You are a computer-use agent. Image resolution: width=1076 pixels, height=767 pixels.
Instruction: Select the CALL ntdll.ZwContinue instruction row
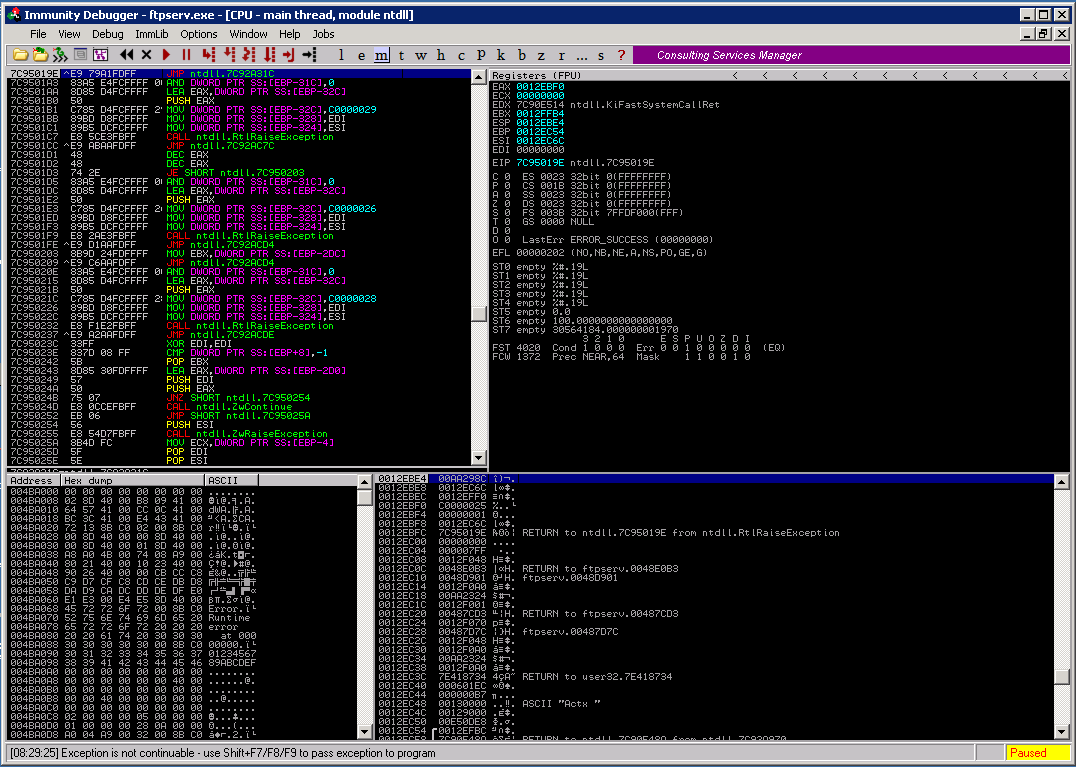[x=239, y=407]
